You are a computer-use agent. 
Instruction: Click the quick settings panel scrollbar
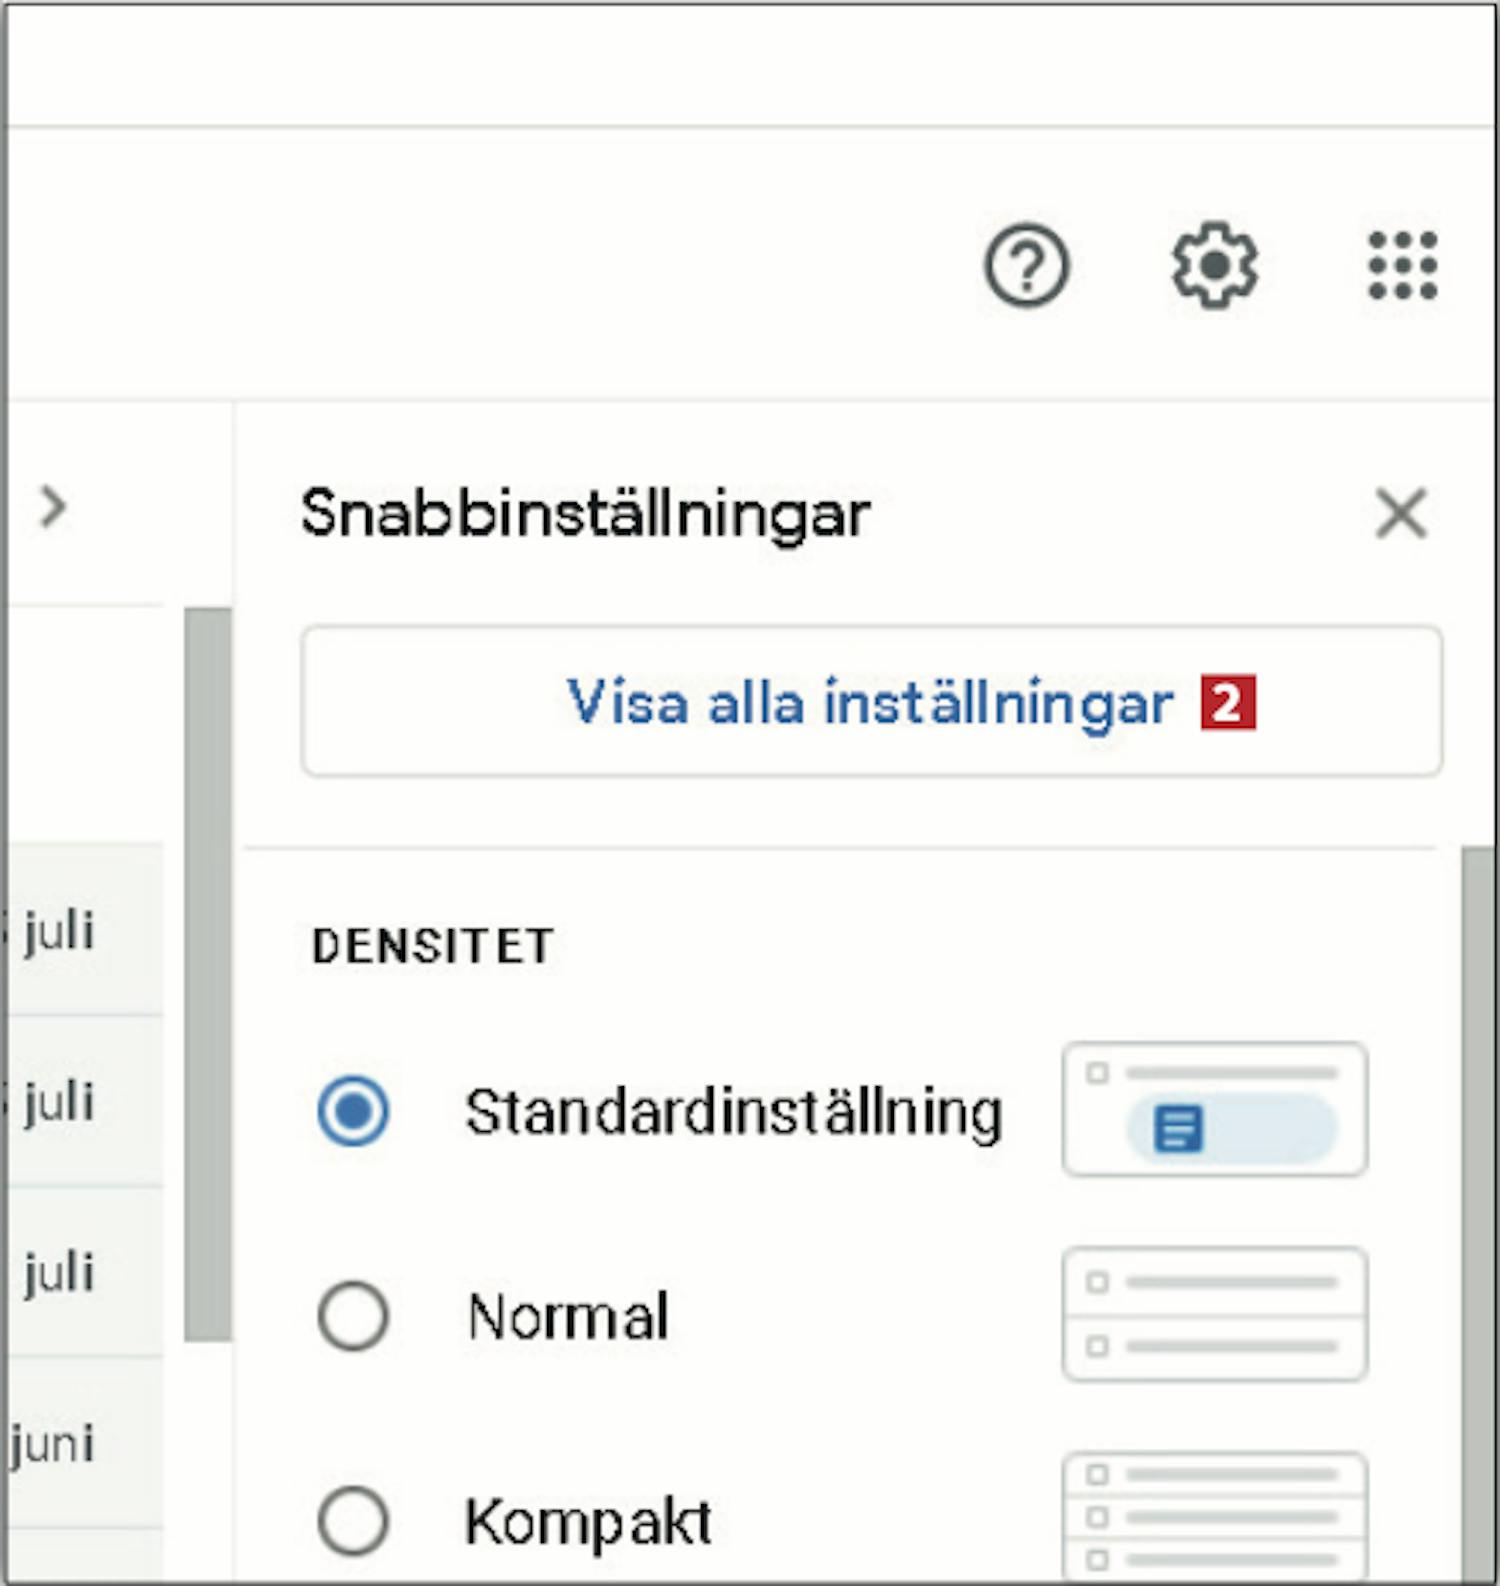(1477, 1213)
